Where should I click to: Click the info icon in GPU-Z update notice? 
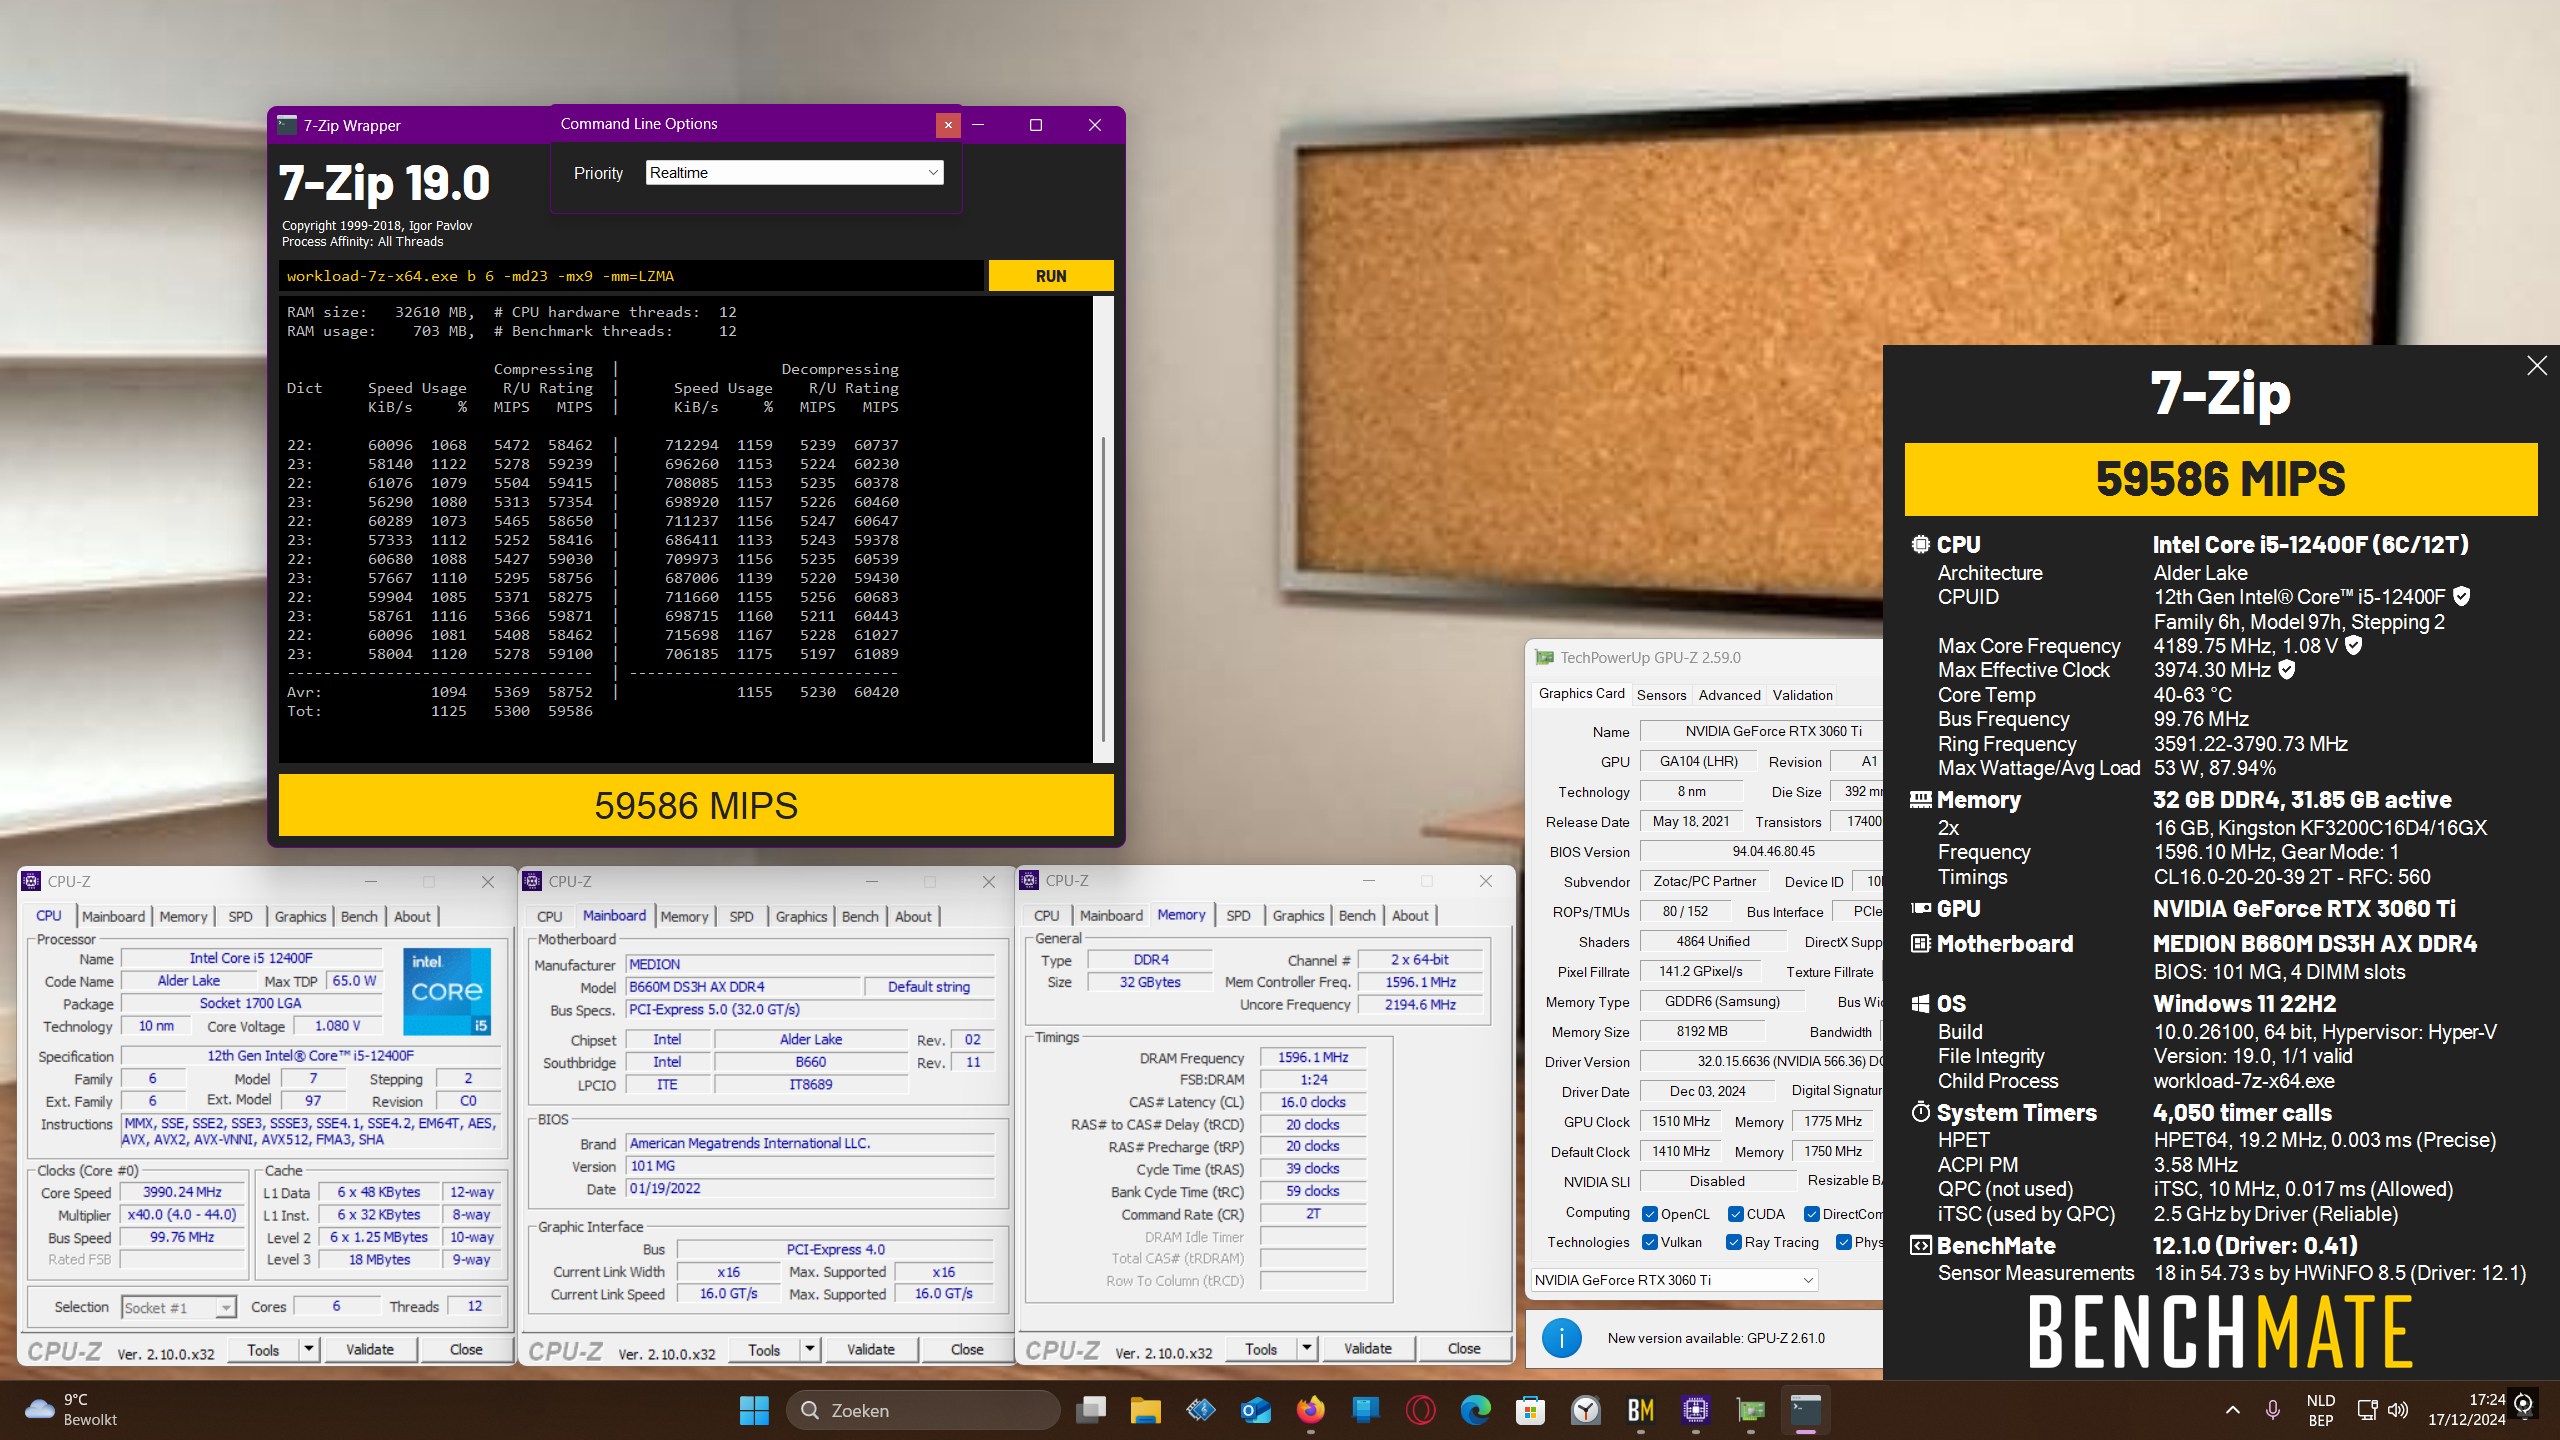(x=1561, y=1338)
